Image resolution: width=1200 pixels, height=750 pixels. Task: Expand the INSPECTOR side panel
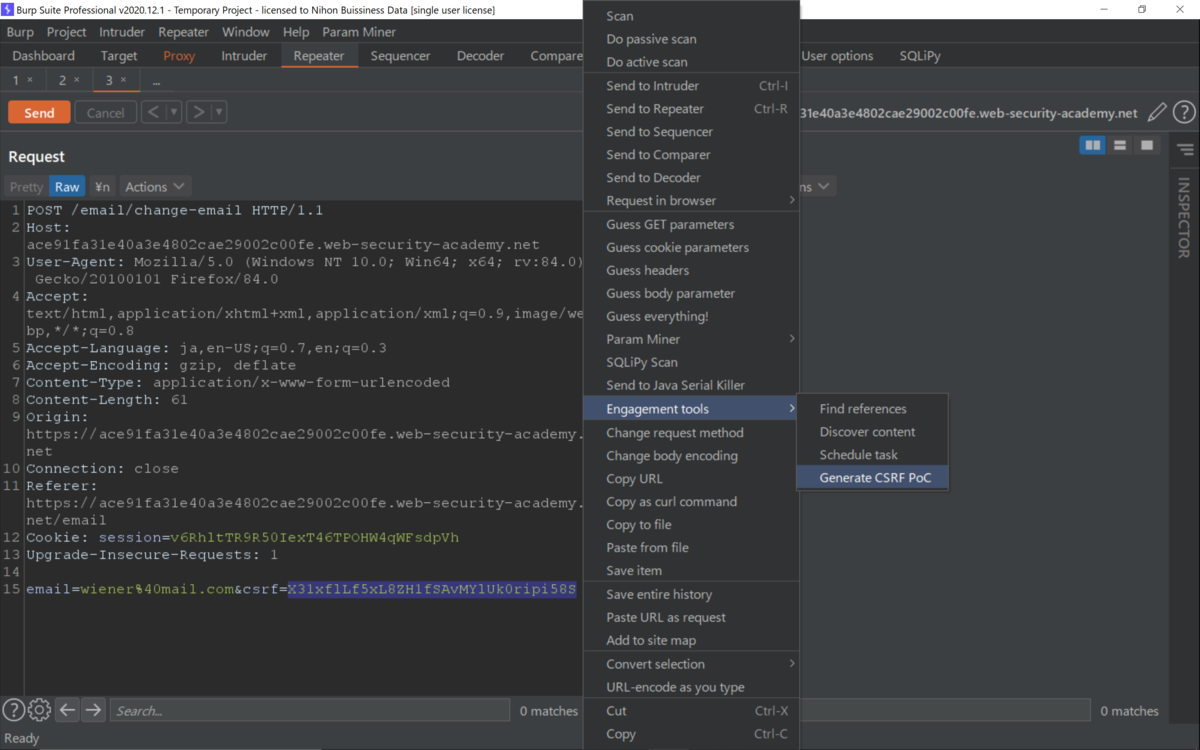click(1184, 218)
